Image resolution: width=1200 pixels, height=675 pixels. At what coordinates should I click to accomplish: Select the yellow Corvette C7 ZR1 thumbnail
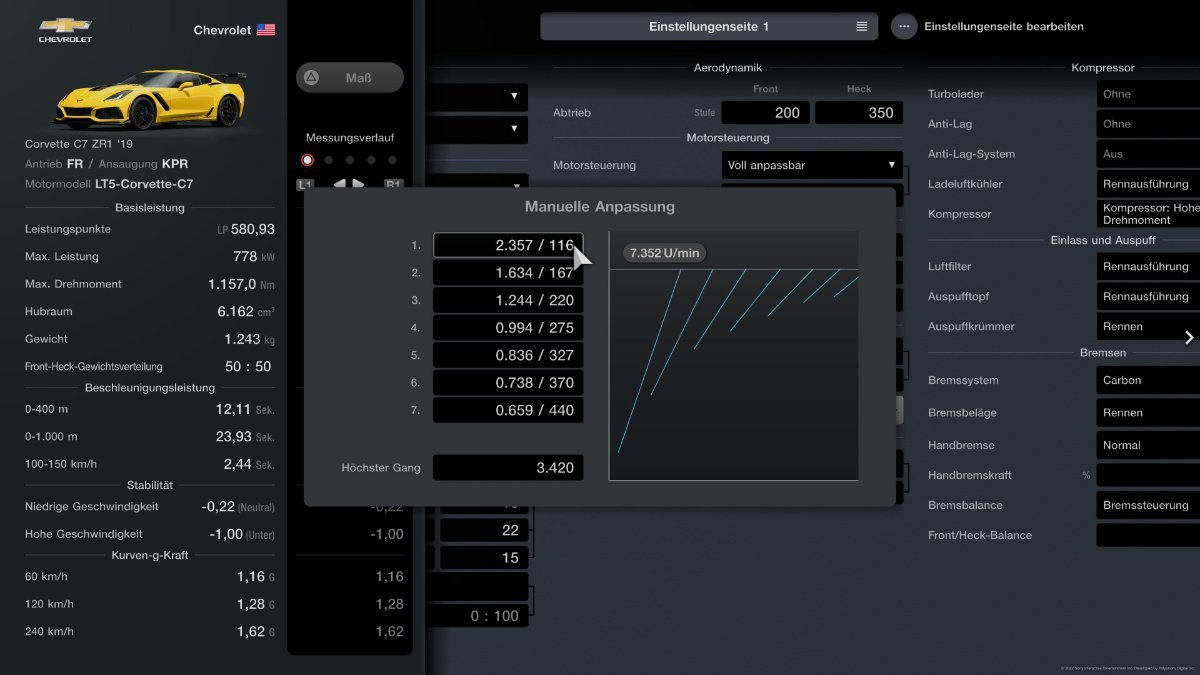point(150,100)
